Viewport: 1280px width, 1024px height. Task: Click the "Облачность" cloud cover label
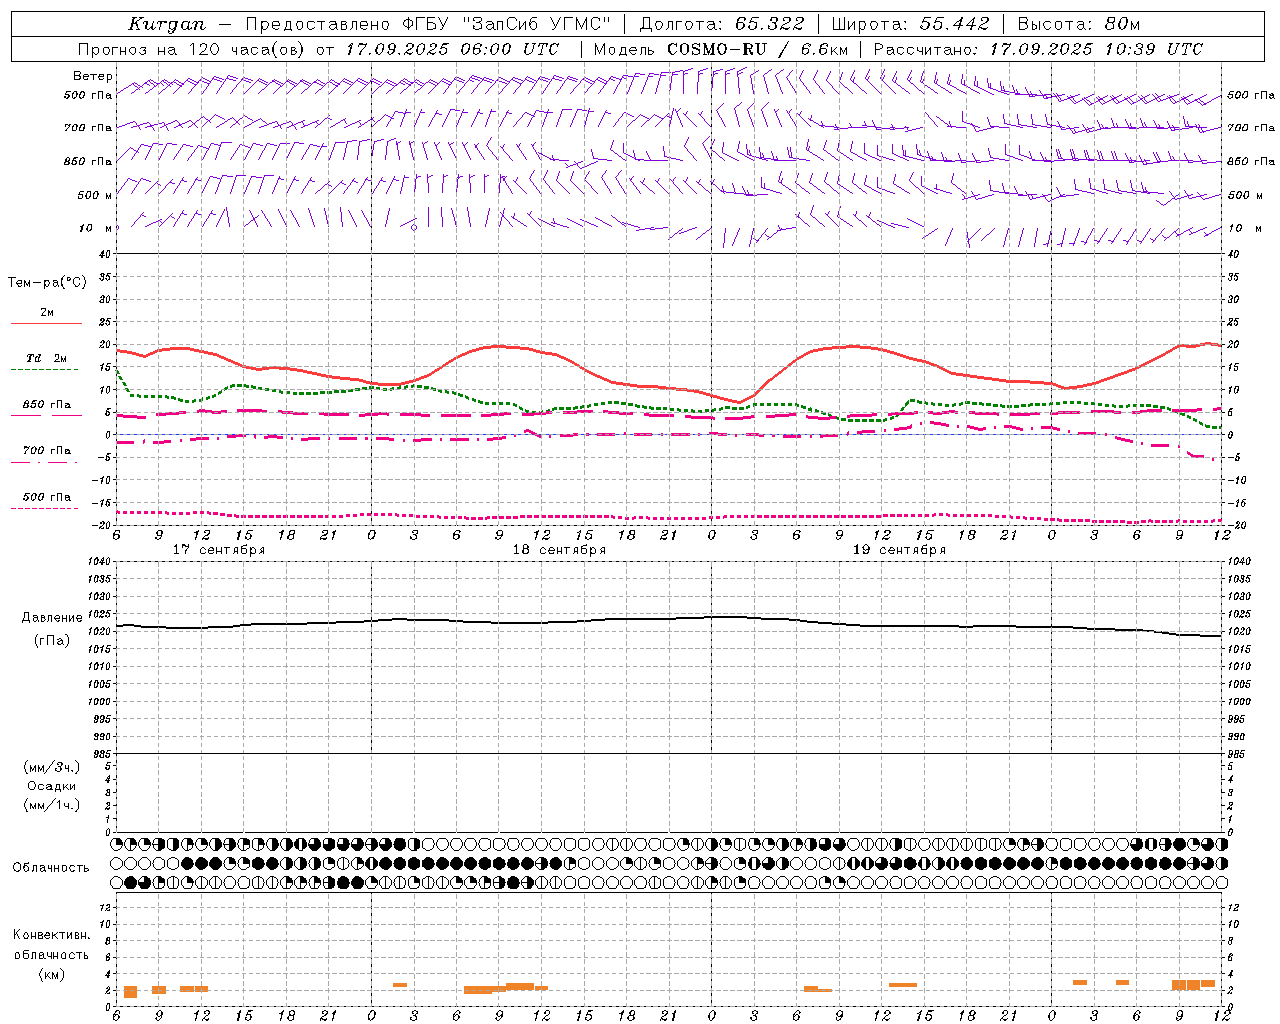pyautogui.click(x=51, y=867)
